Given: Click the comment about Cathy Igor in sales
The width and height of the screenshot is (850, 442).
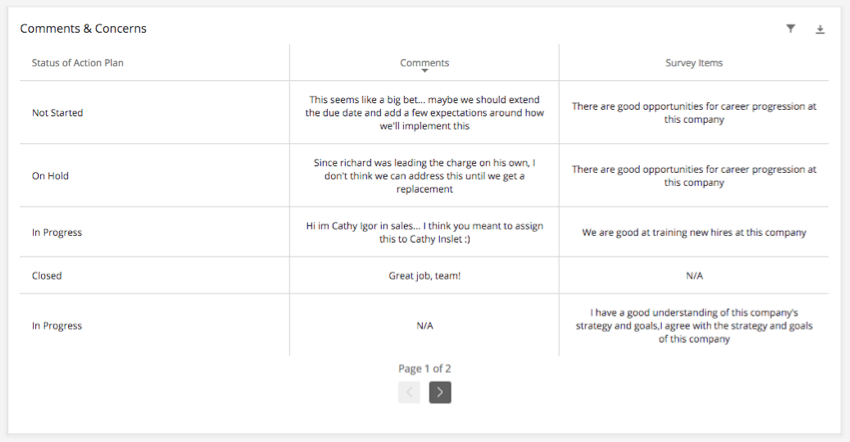Looking at the screenshot, I should point(424,232).
